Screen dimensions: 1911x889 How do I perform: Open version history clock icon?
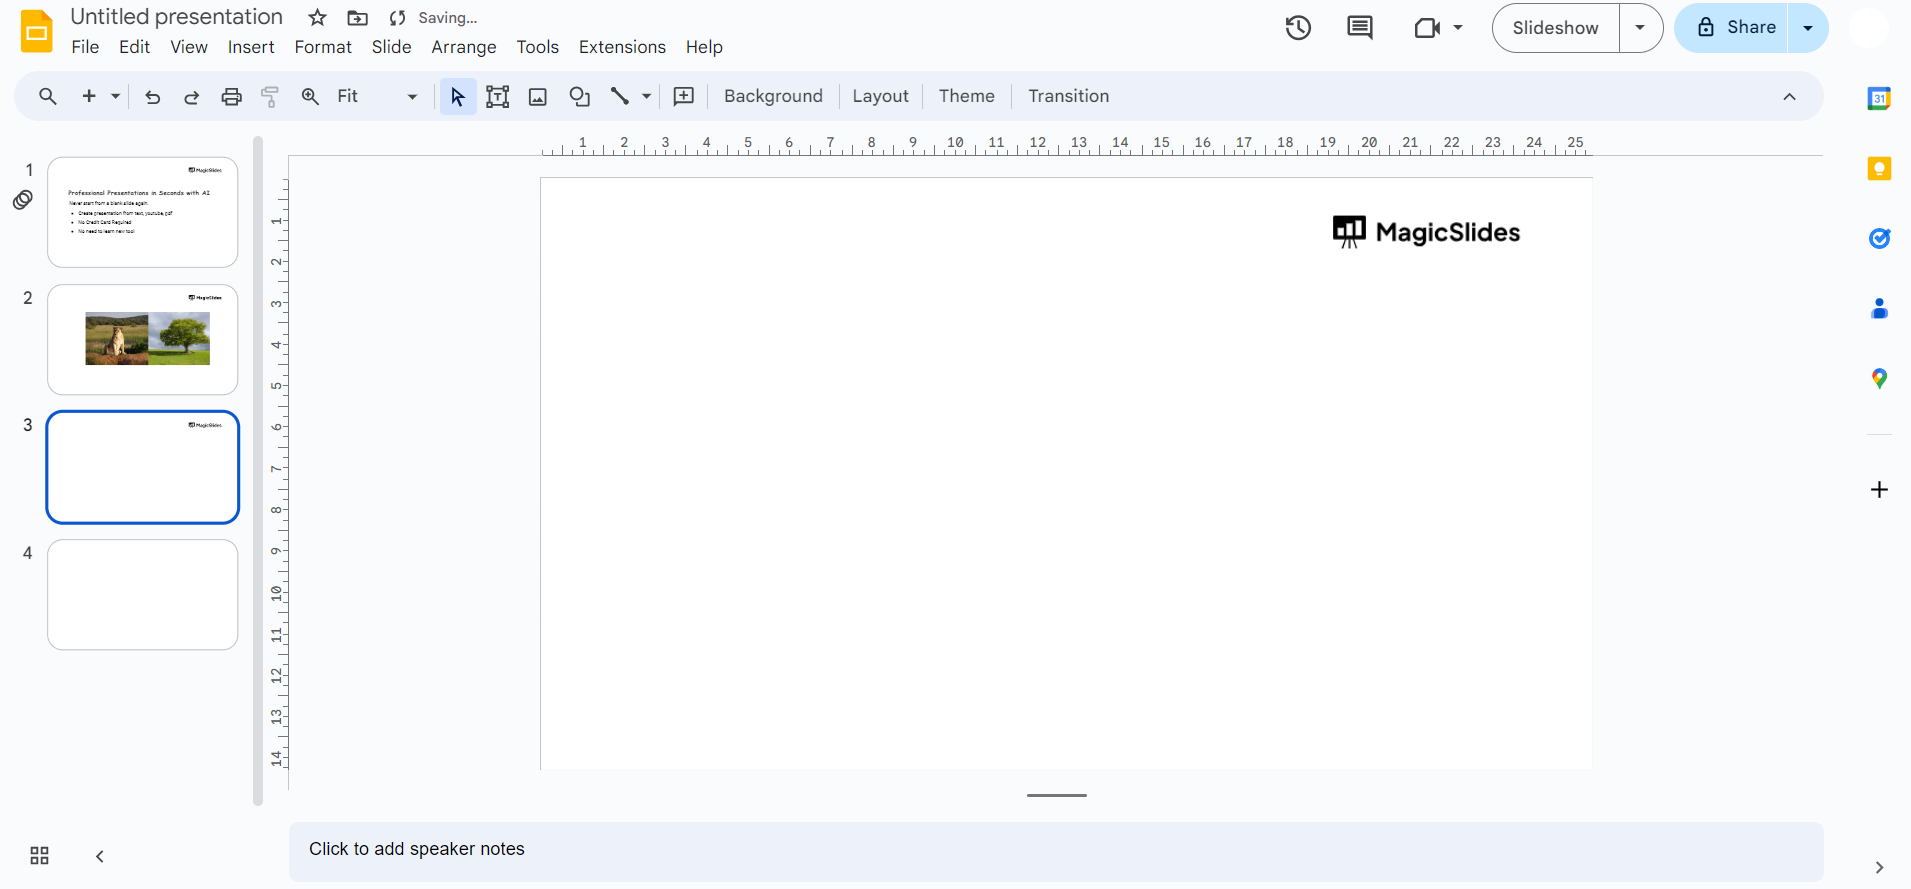(1298, 28)
